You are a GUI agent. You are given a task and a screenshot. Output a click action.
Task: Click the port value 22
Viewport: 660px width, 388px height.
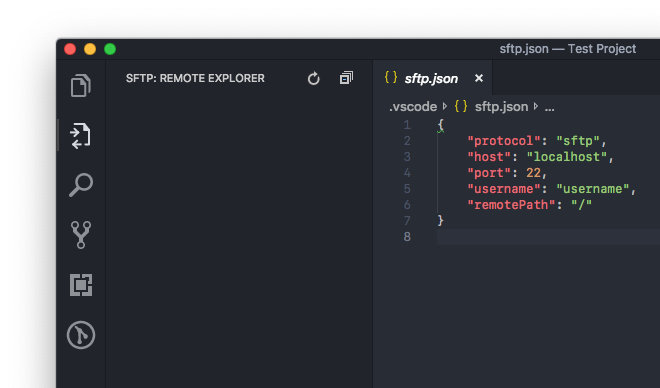pyautogui.click(x=534, y=173)
